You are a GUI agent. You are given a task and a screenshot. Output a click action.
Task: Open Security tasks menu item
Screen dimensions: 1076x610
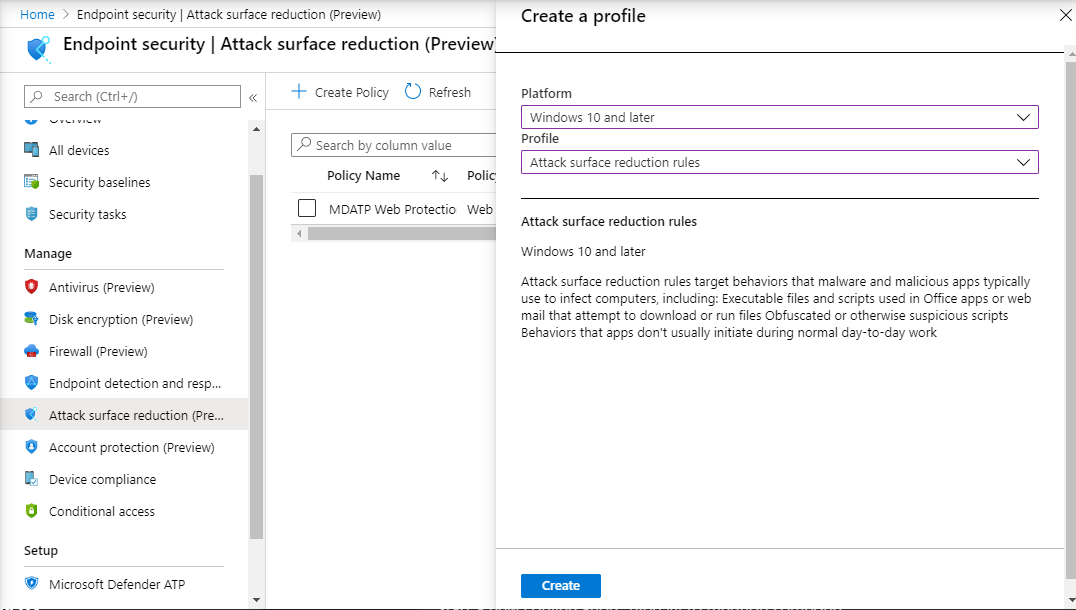87,214
